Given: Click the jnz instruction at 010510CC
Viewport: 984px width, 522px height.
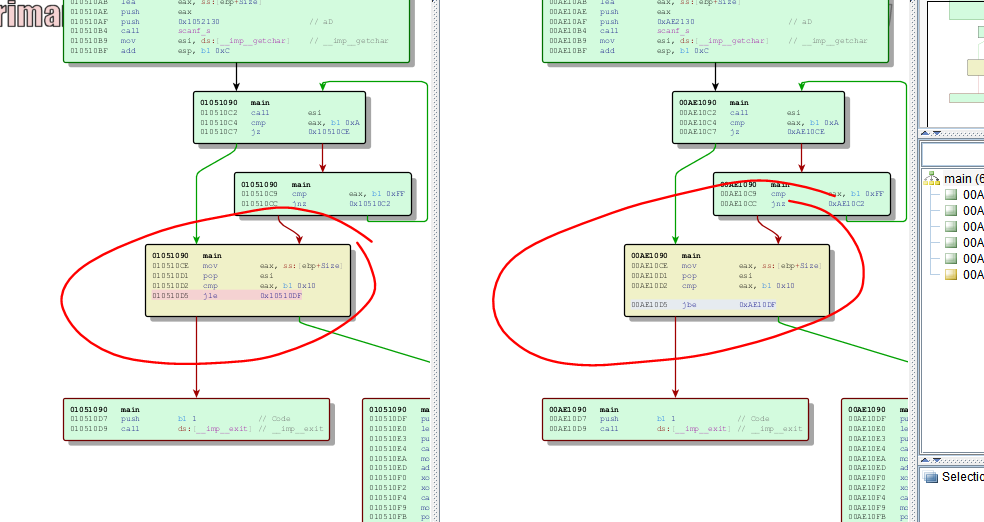Looking at the screenshot, I should (300, 203).
